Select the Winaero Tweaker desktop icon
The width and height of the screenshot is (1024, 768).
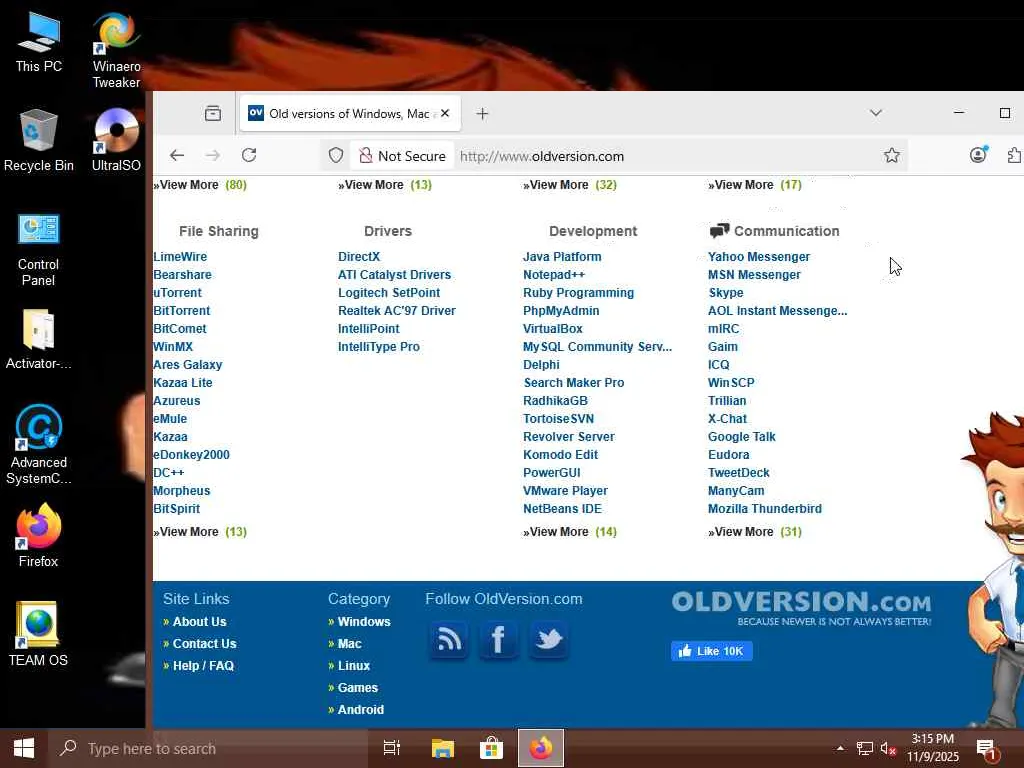click(116, 50)
